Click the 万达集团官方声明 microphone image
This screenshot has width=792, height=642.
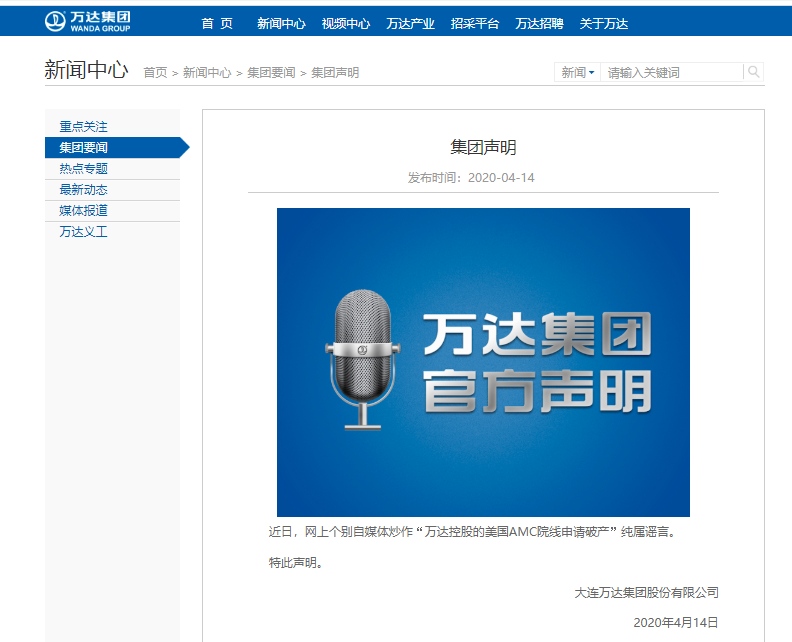coord(483,362)
